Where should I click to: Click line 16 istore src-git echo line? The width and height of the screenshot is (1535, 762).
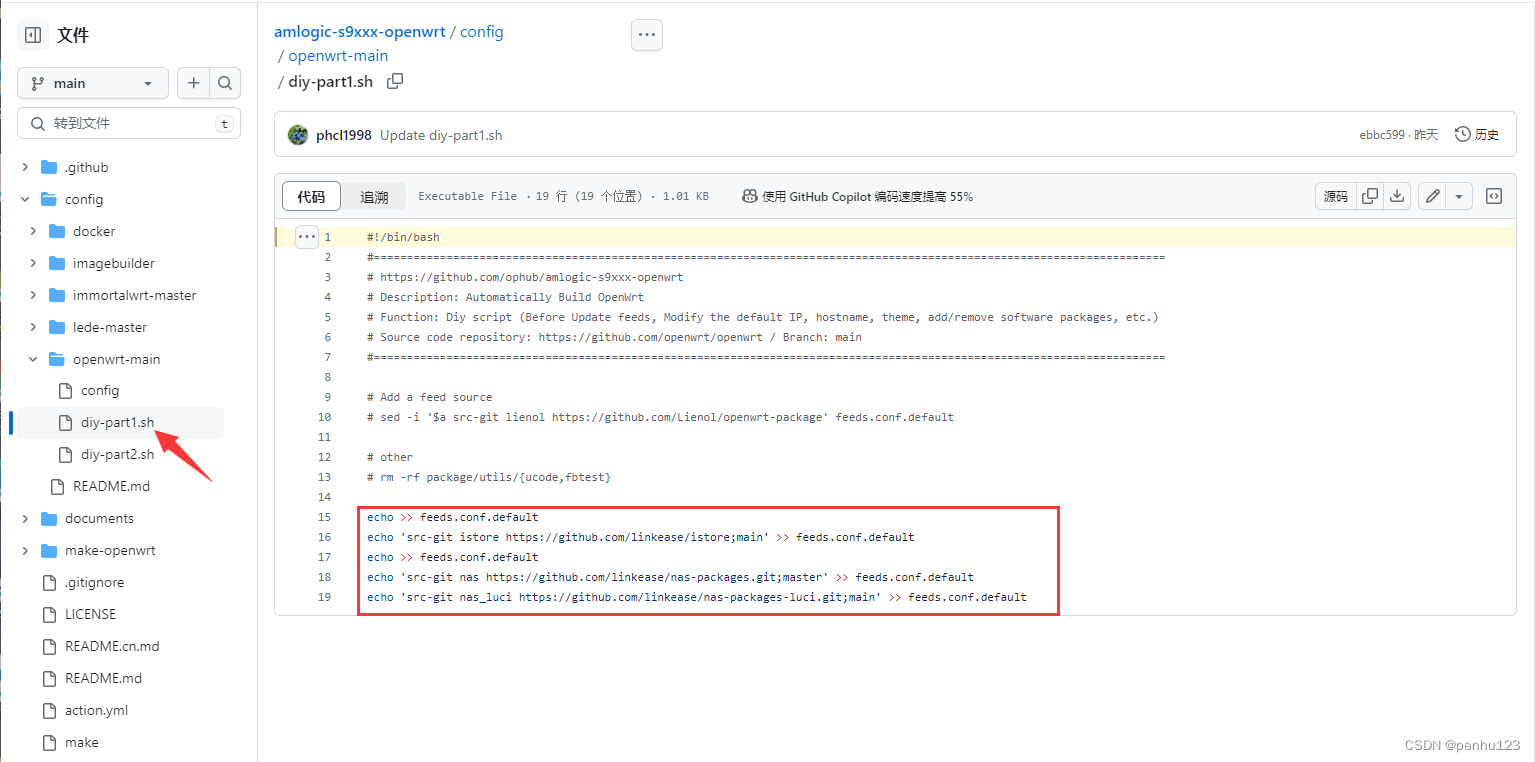tap(640, 537)
